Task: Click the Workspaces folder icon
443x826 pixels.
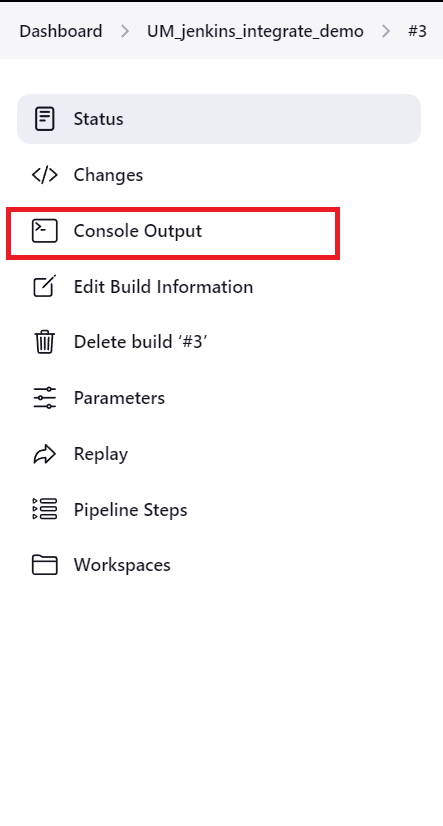Action: 45,565
